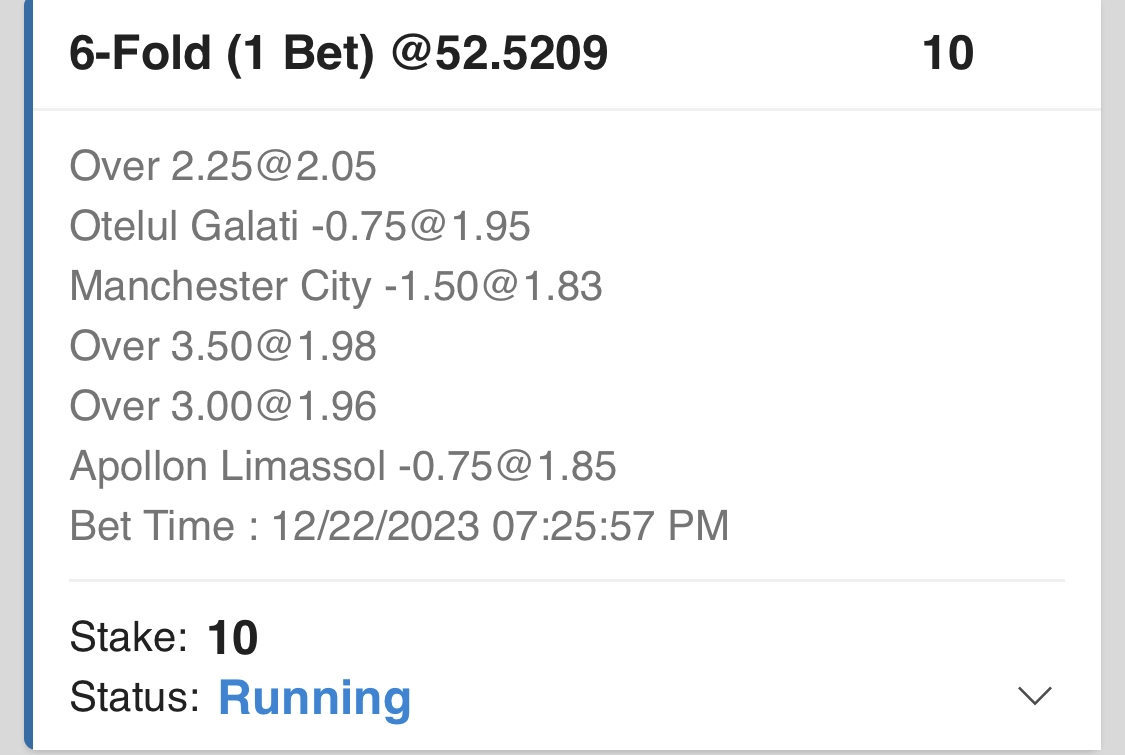Tap the header amount 10
Image resolution: width=1125 pixels, height=755 pixels.
point(947,54)
